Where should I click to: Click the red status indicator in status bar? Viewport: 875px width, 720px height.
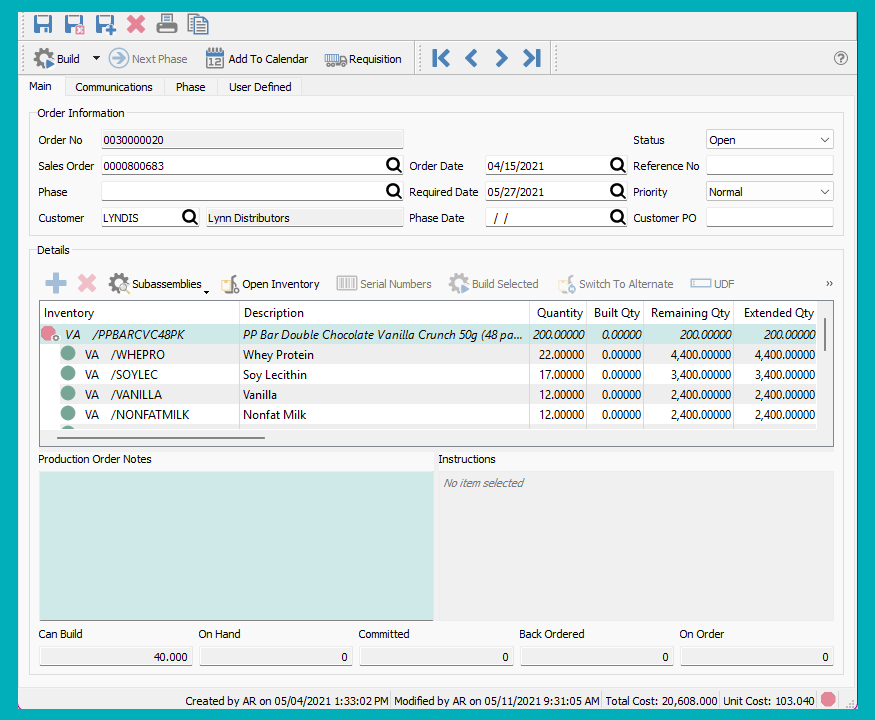point(828,699)
